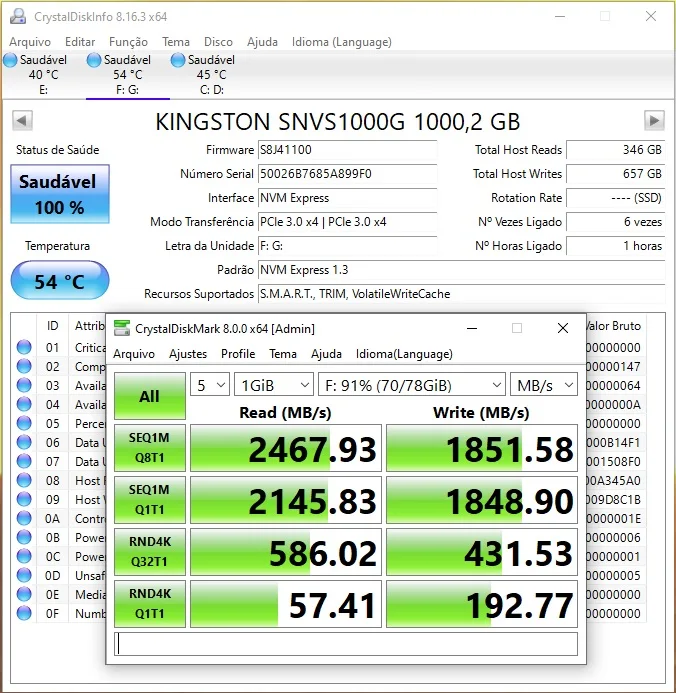Viewport: 676px width, 693px height.
Task: Click RND4K Q32T1 read result 586.02
Action: (286, 552)
